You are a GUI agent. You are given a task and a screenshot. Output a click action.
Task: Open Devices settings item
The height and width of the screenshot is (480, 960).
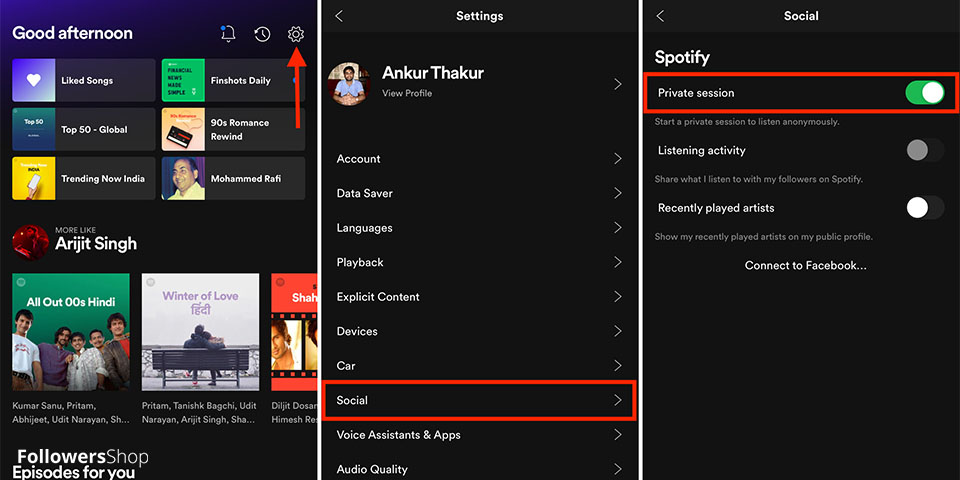click(x=479, y=331)
